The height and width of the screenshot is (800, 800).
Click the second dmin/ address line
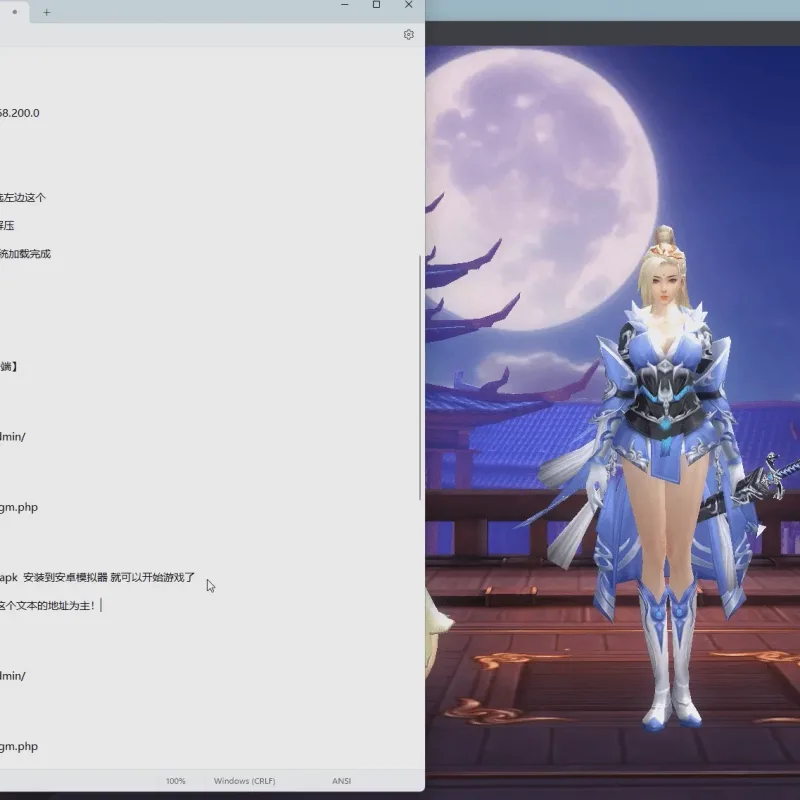click(x=12, y=676)
